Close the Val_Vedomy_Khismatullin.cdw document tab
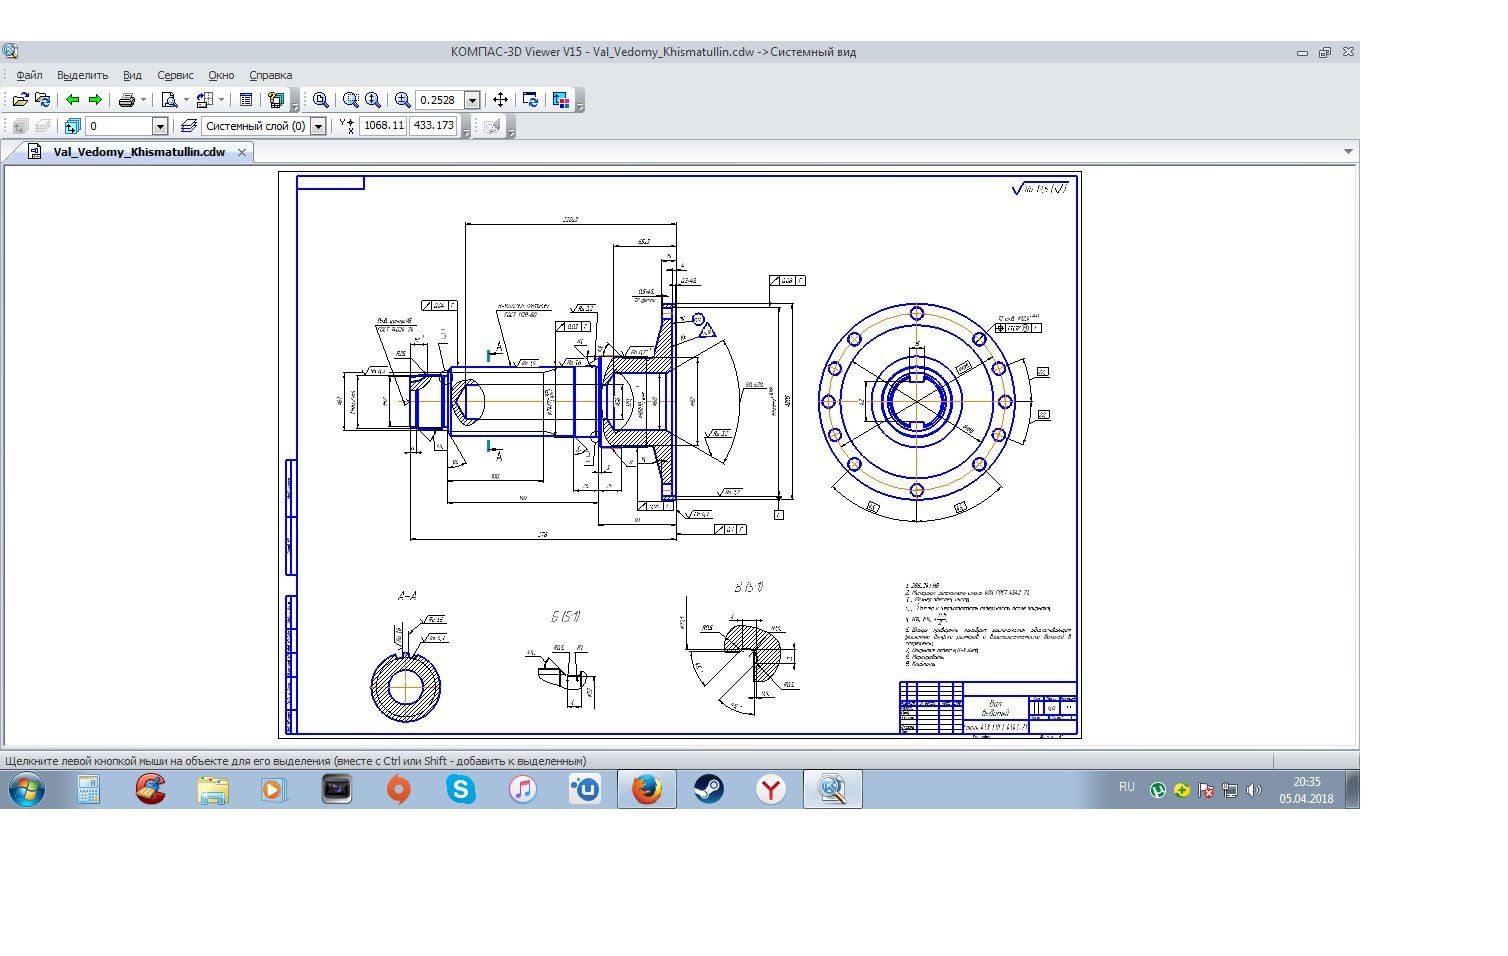The image size is (1508, 956). [242, 152]
